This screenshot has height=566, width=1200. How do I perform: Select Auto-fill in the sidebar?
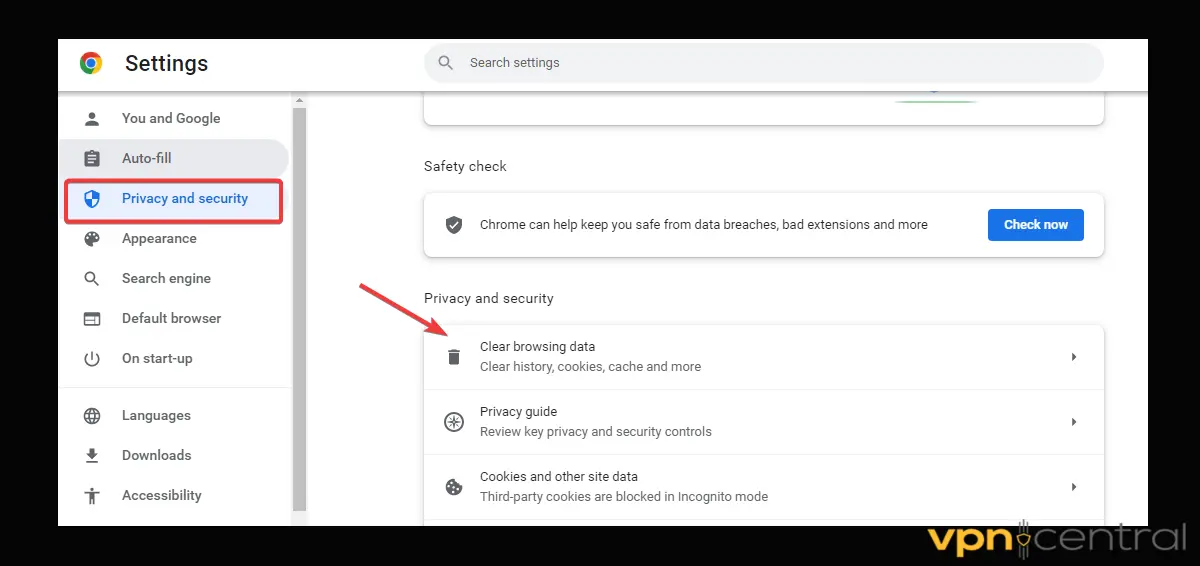coord(147,158)
